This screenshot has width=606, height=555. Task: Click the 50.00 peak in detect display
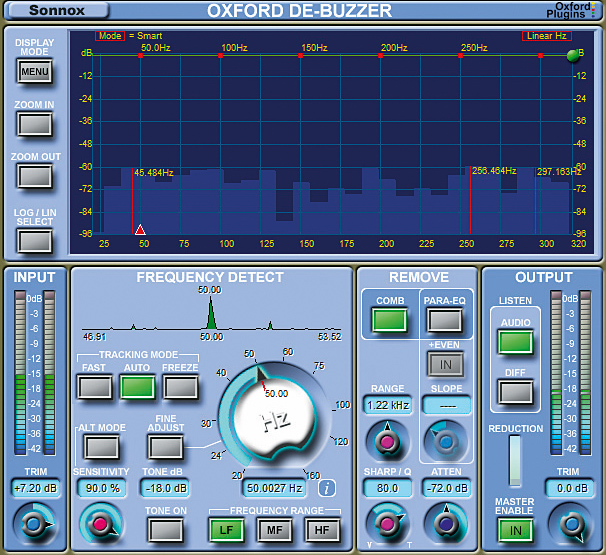click(211, 313)
